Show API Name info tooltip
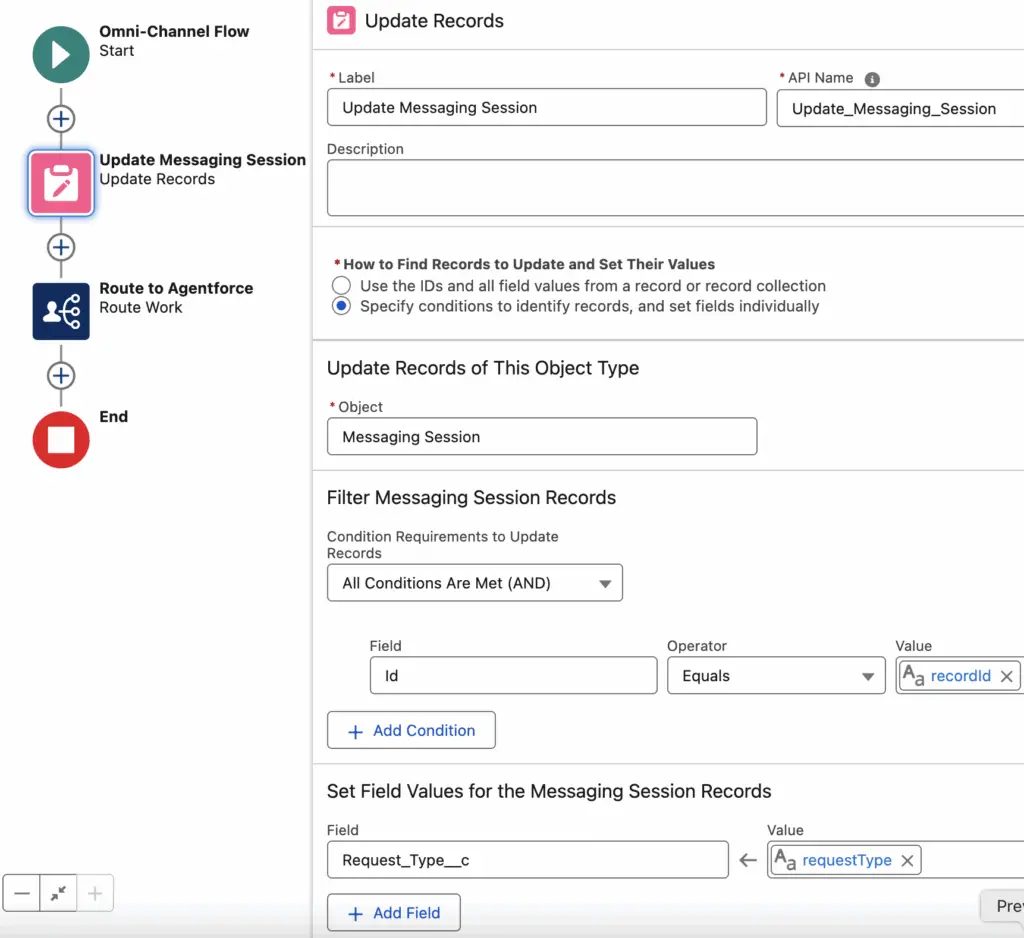This screenshot has width=1024, height=938. tap(872, 79)
